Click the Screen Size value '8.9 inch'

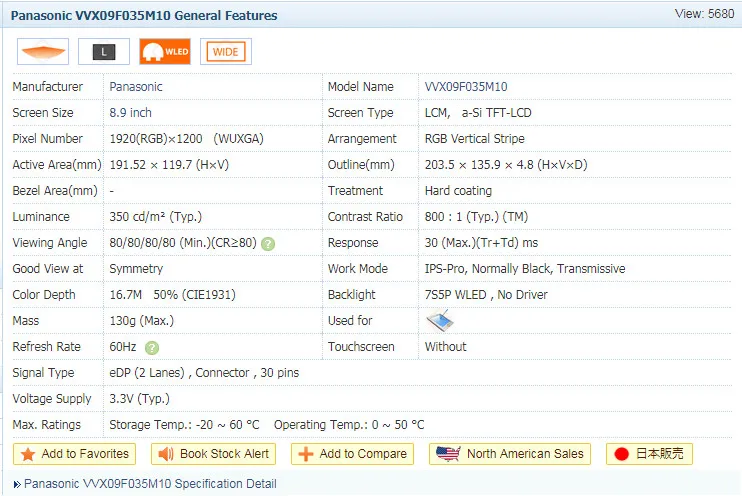point(131,113)
